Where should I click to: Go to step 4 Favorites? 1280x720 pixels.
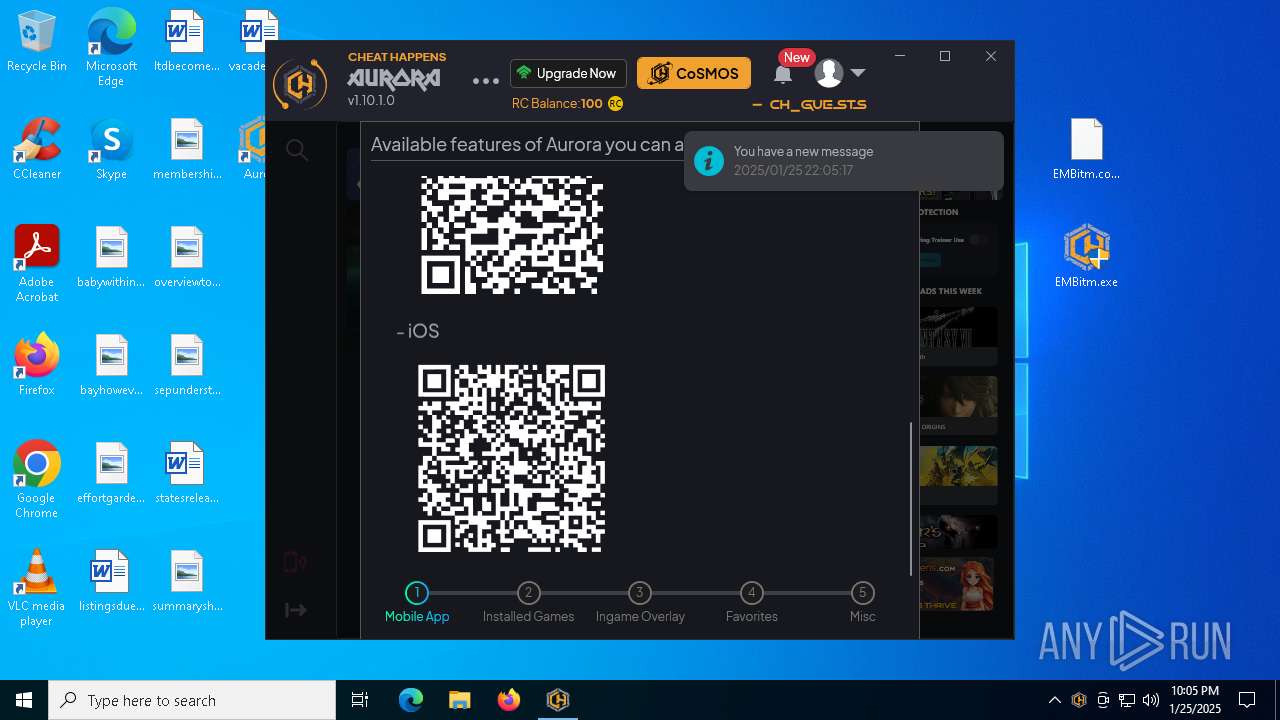pos(751,604)
